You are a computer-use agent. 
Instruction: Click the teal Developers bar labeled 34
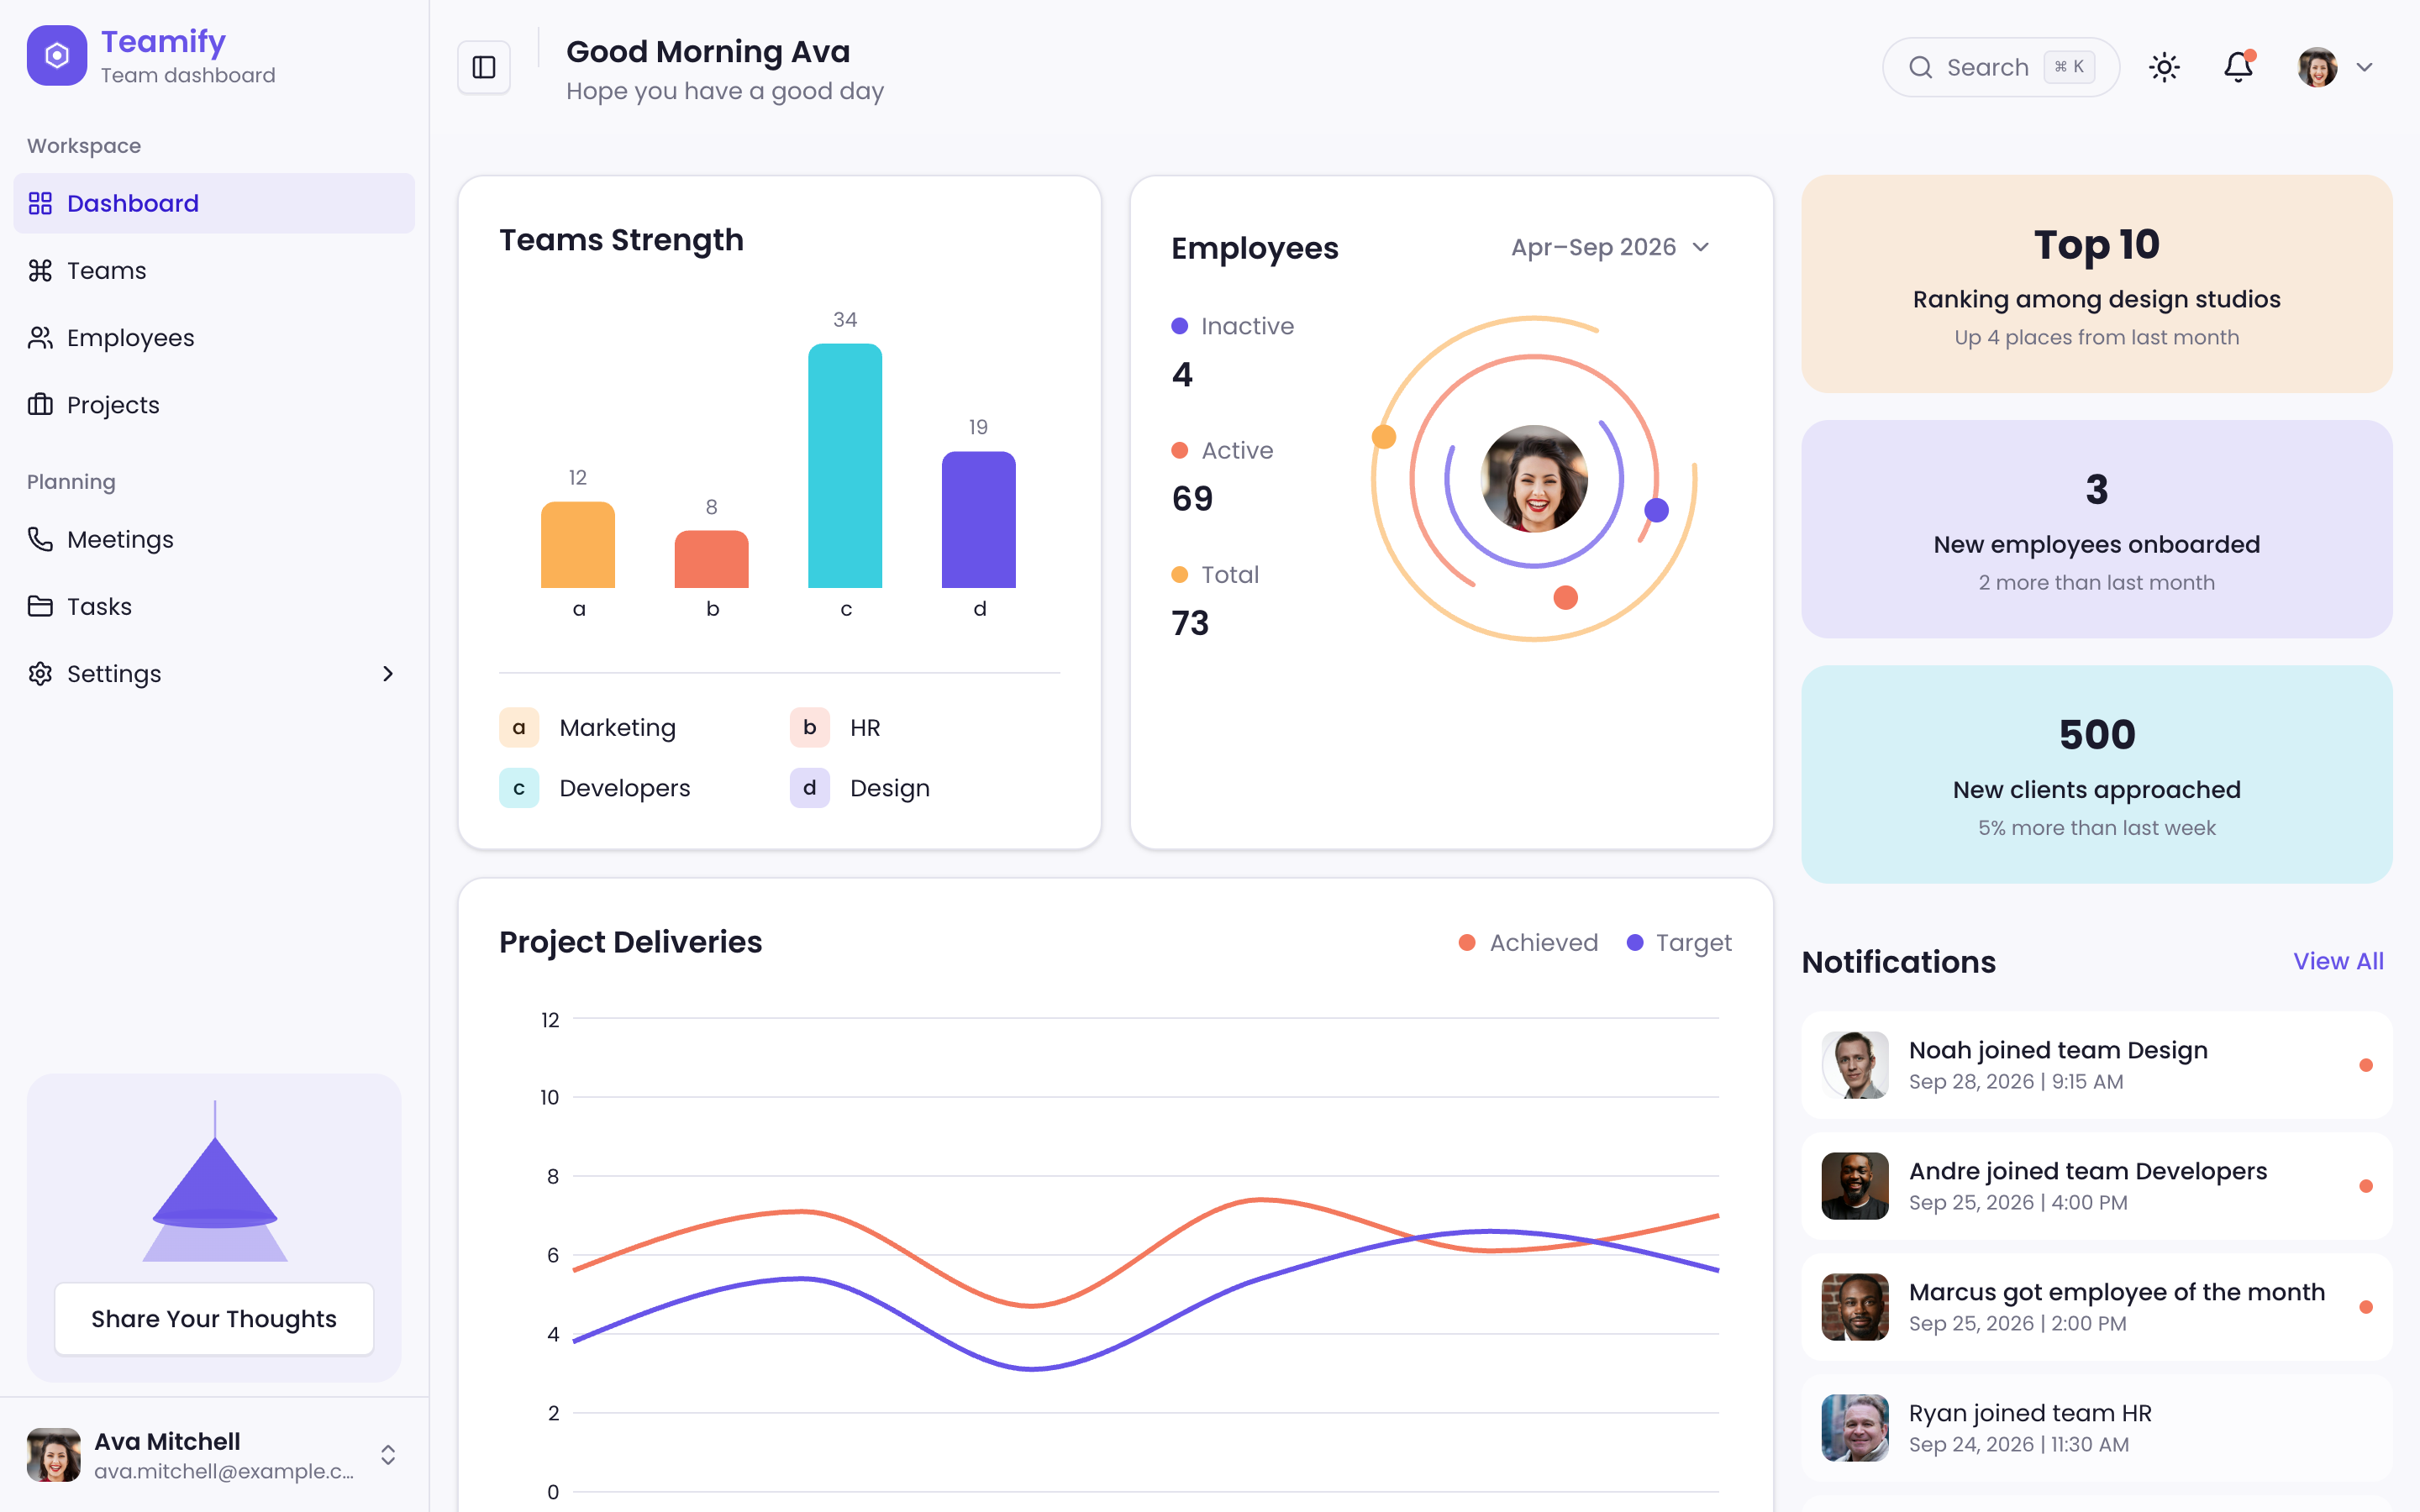coord(845,465)
